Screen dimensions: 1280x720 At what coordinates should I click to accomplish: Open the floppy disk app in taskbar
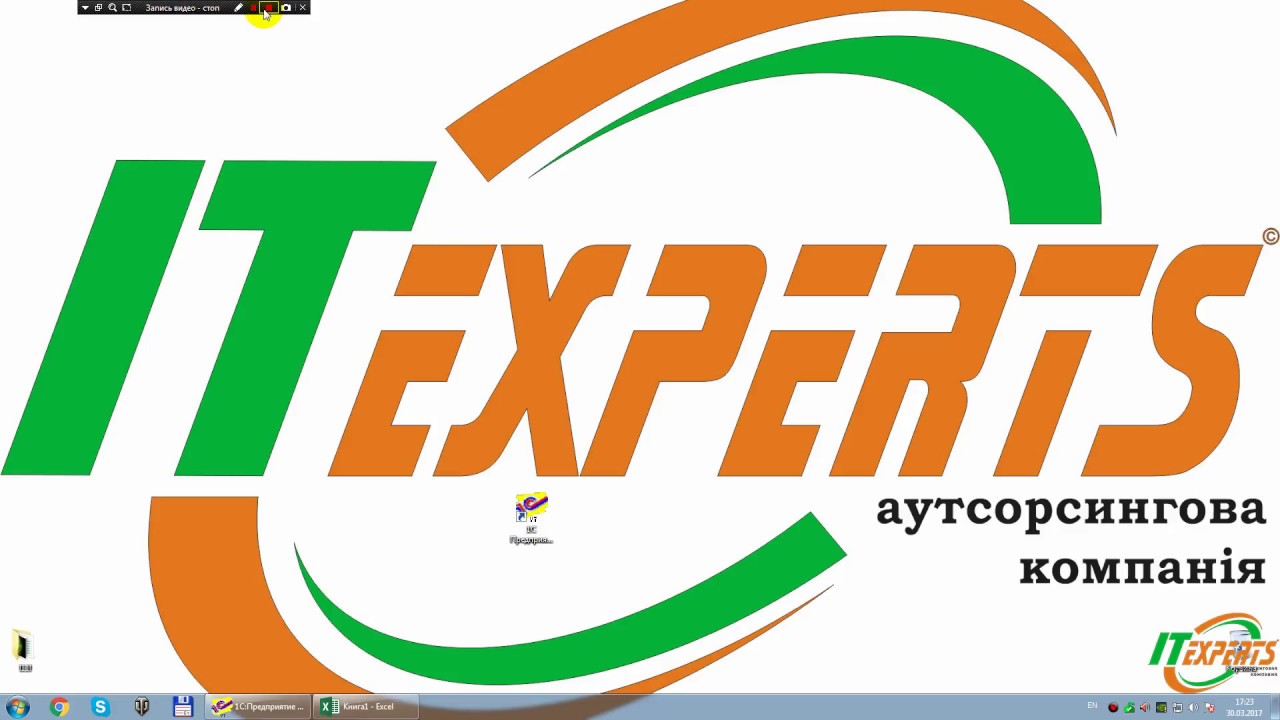click(183, 707)
